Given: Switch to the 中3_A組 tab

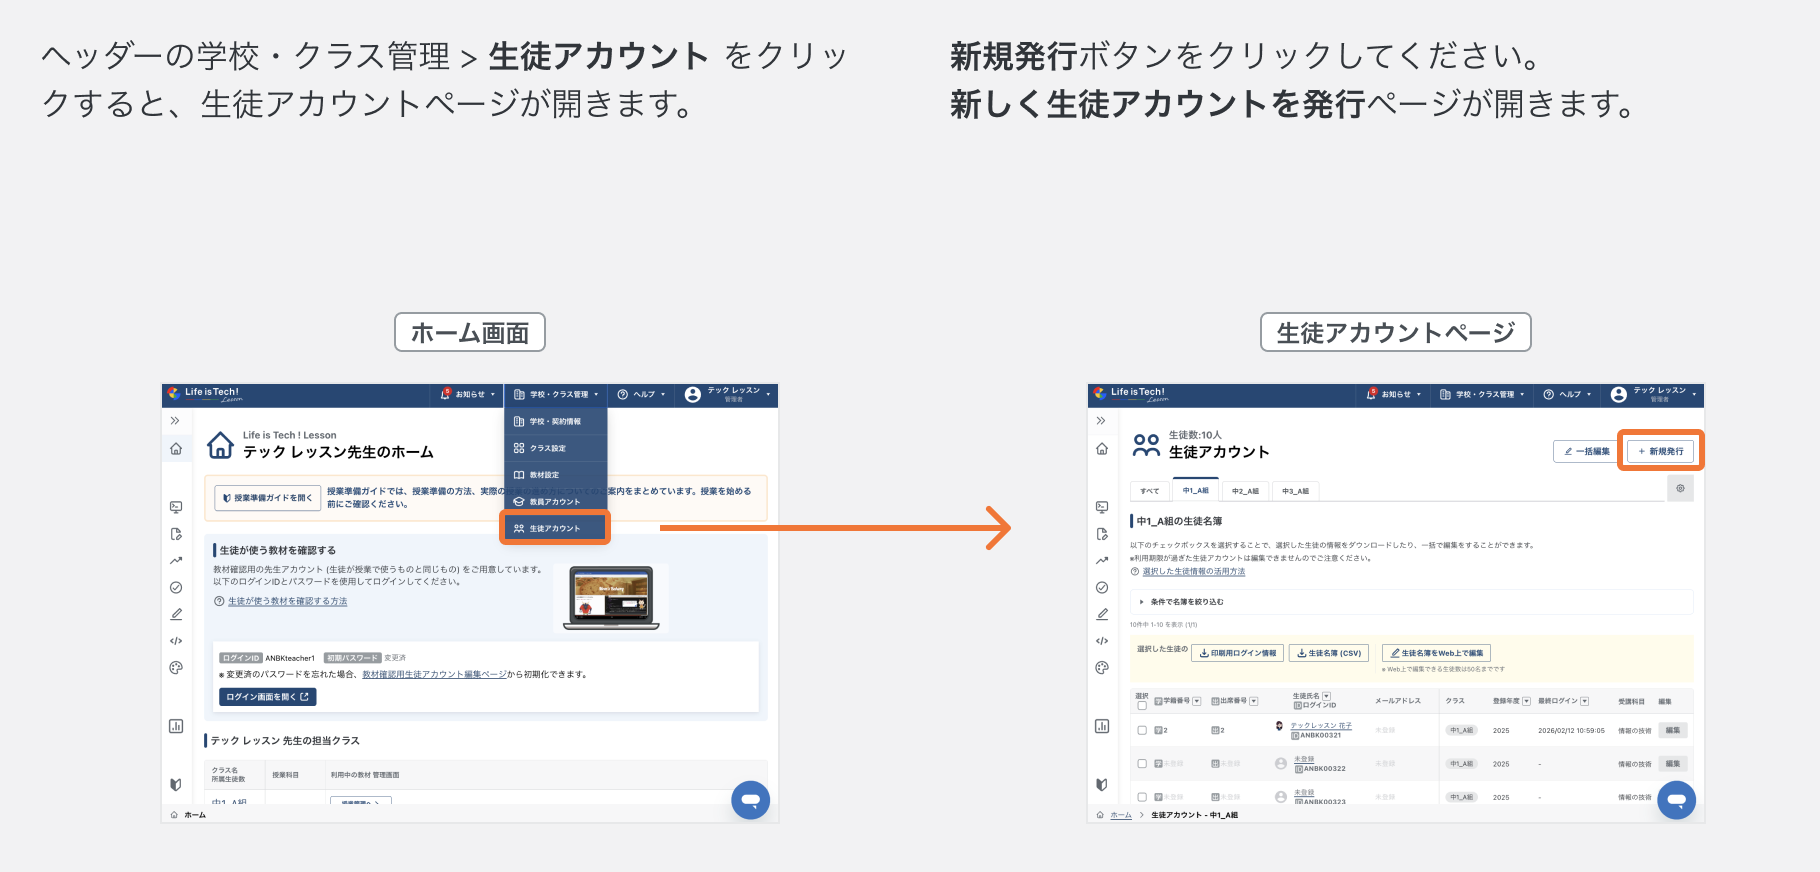Looking at the screenshot, I should (1295, 491).
